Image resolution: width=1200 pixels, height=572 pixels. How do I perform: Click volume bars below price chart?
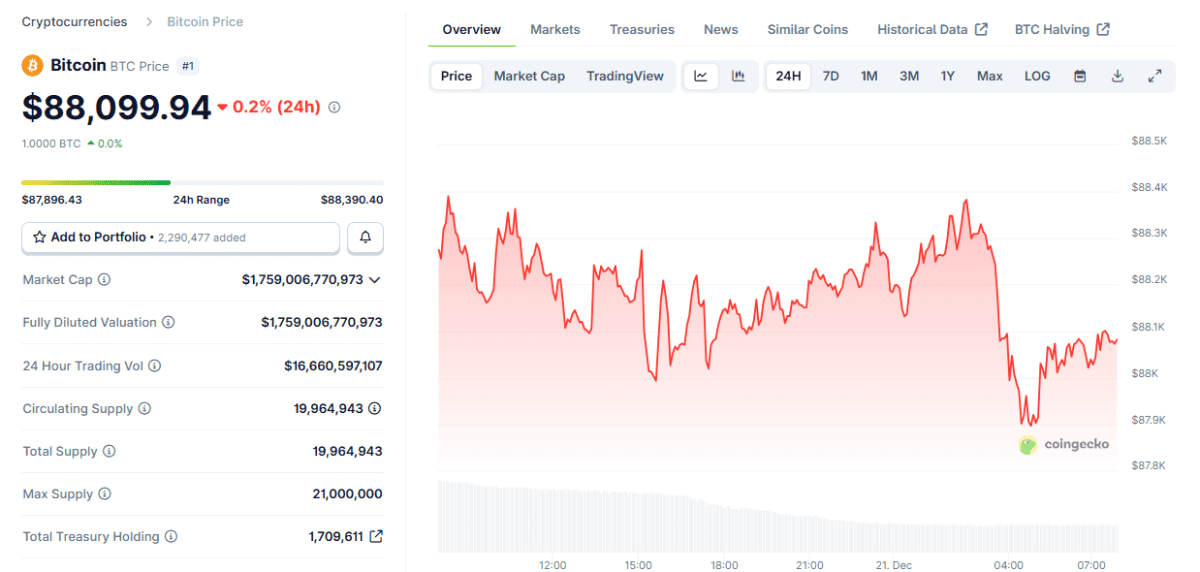778,516
